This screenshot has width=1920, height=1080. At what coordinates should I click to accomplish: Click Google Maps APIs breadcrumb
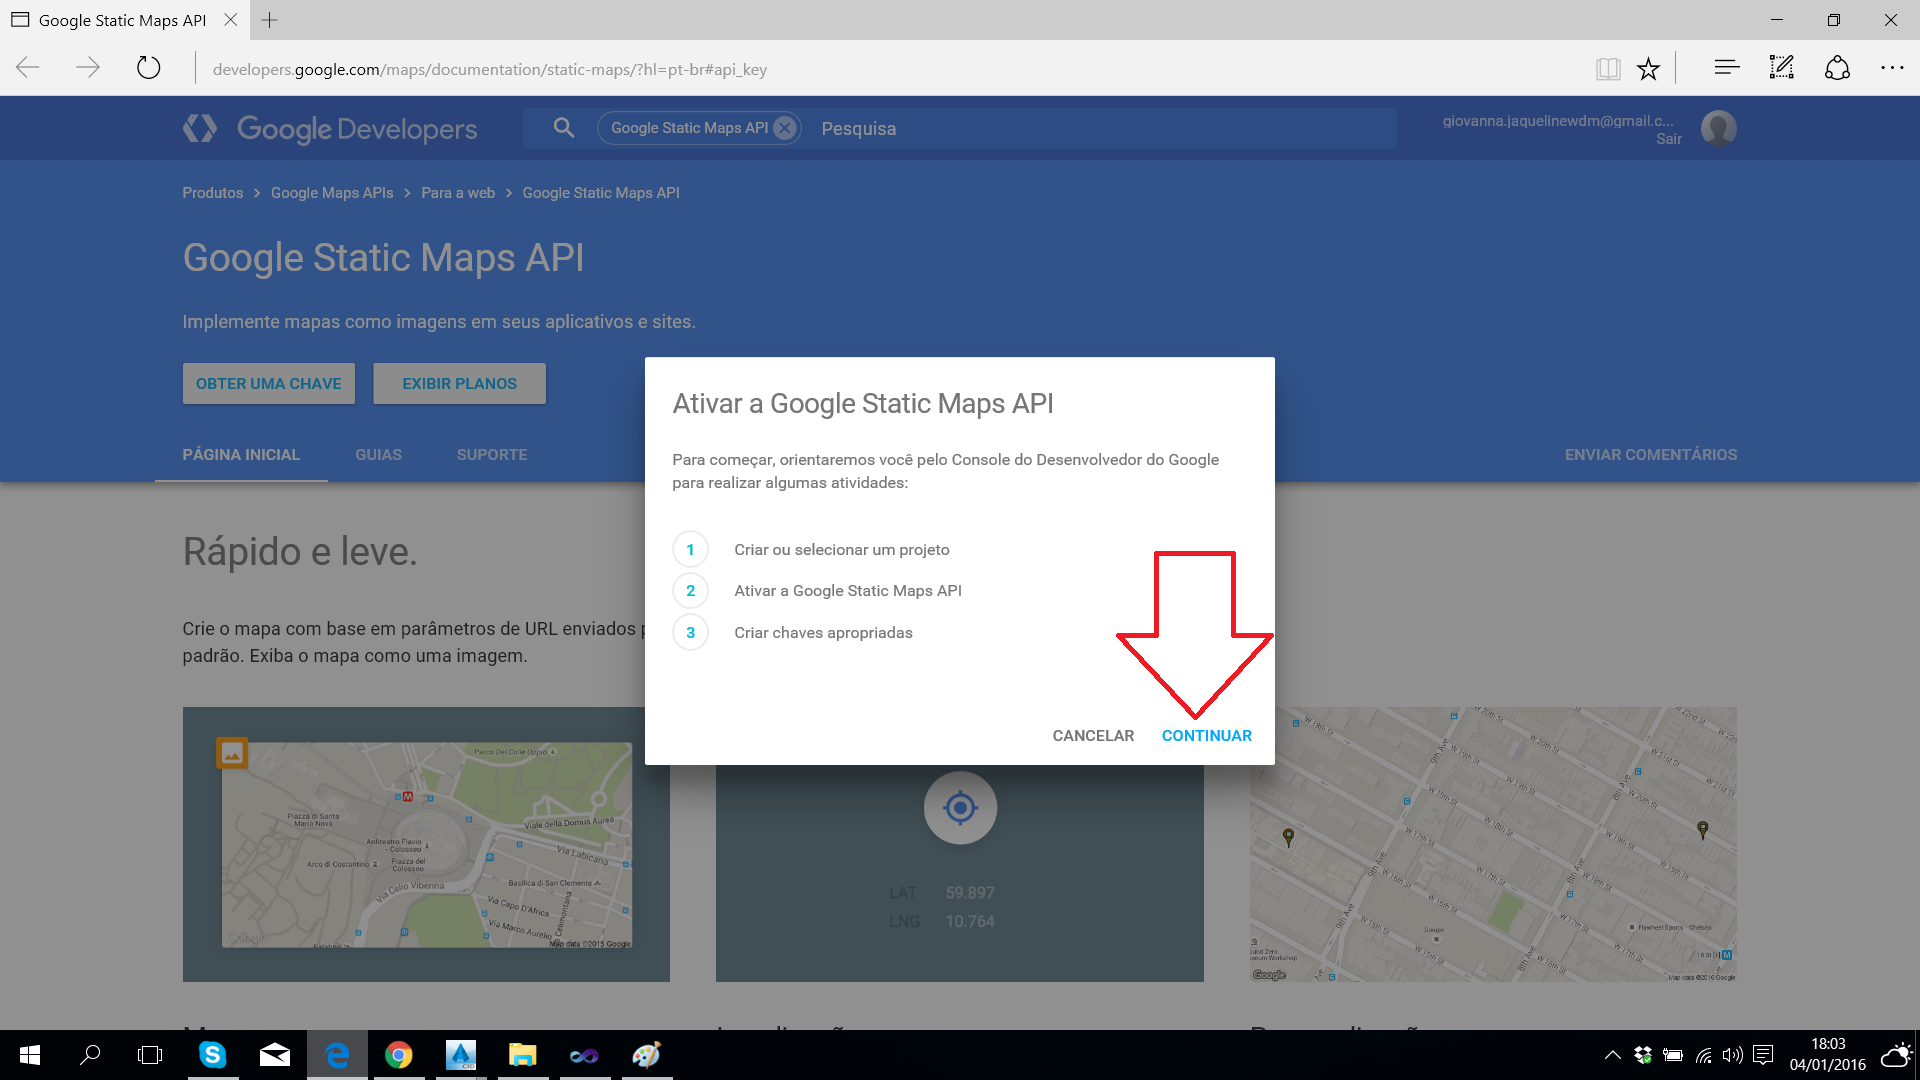(332, 193)
